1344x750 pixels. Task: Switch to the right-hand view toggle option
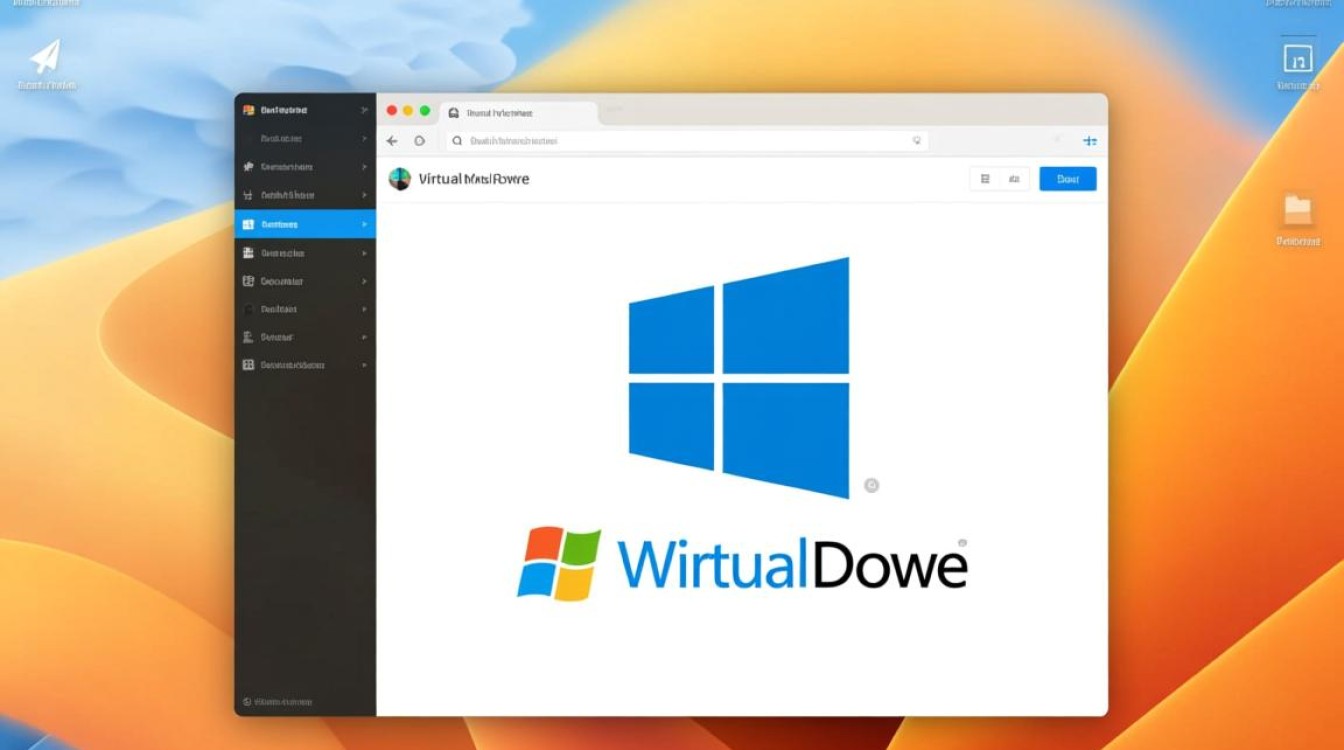[1014, 179]
